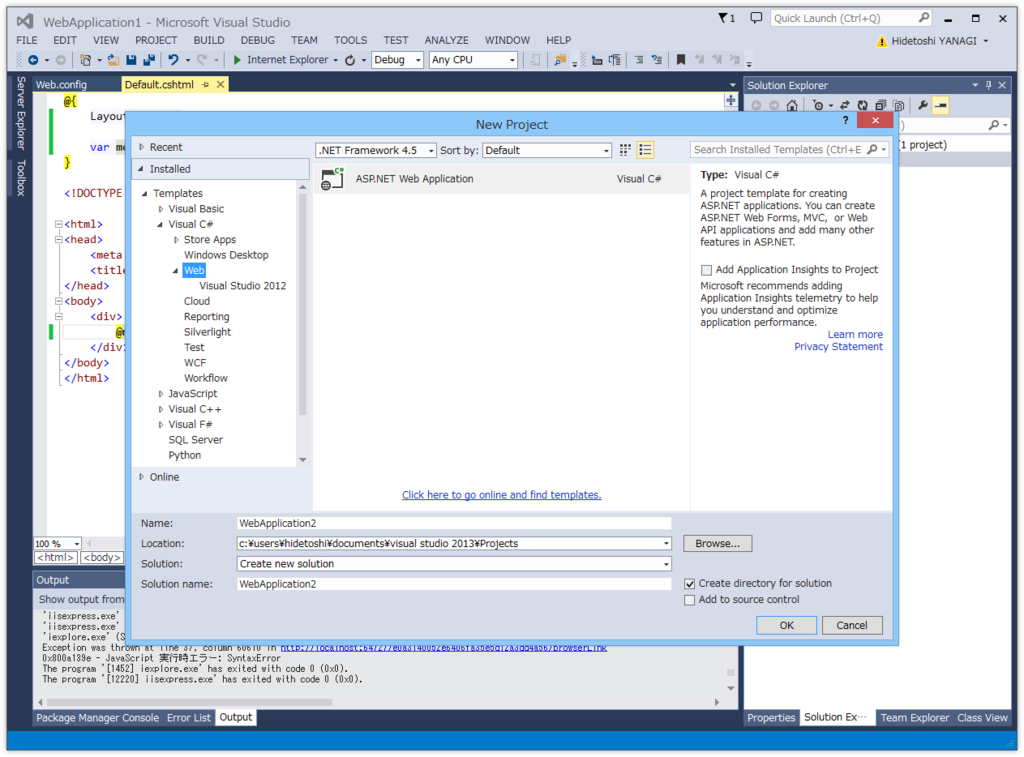Click Refresh icon in Solution Explorer
The height and width of the screenshot is (757, 1024).
pyautogui.click(x=863, y=105)
